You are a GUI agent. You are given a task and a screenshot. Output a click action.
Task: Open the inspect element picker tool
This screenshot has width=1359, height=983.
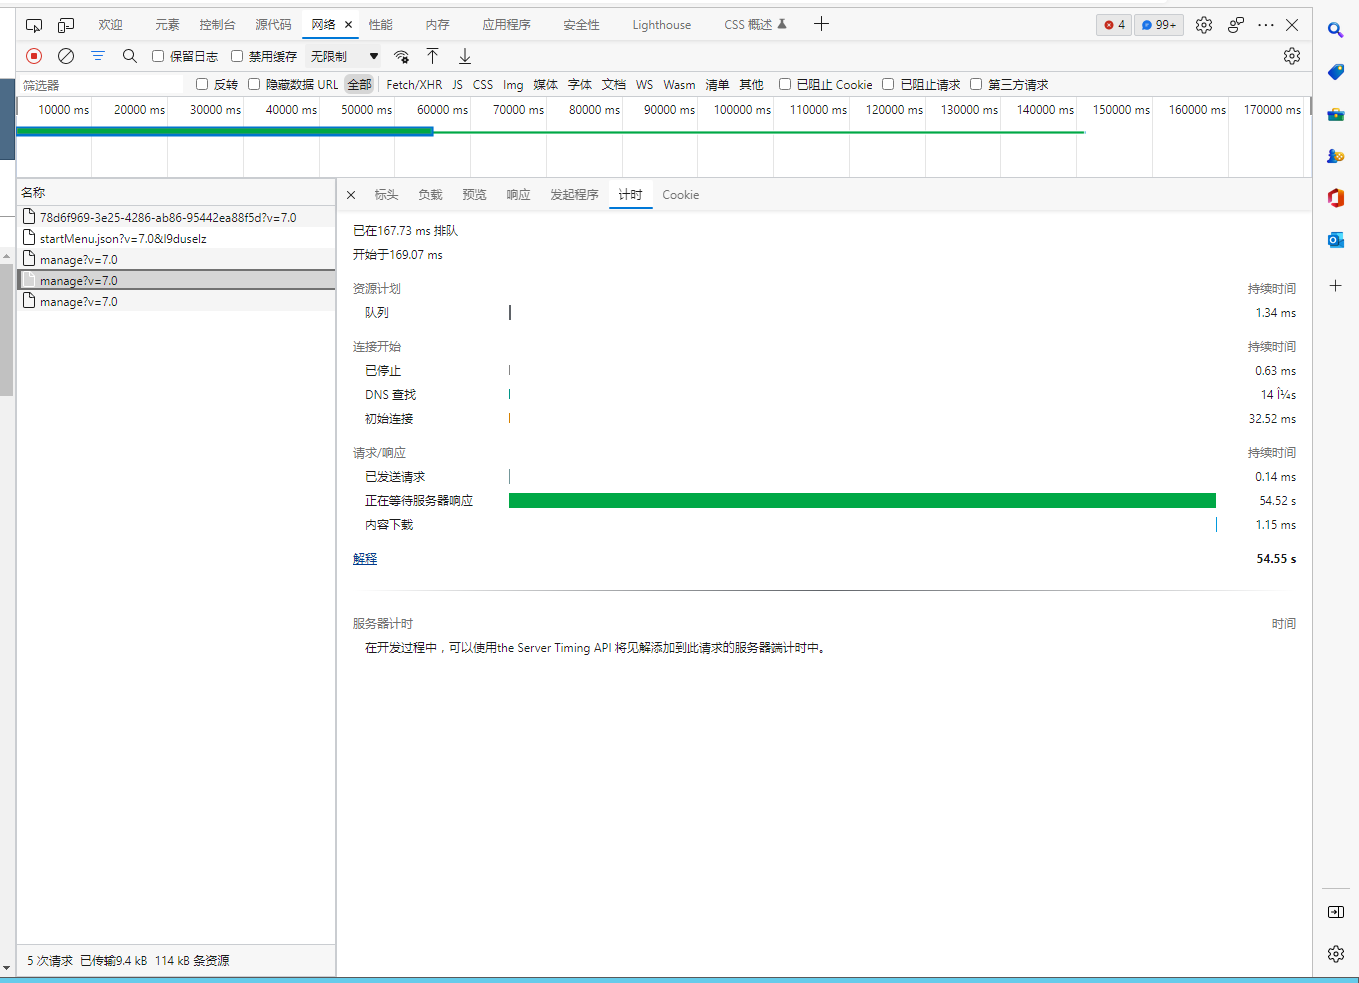pos(34,25)
